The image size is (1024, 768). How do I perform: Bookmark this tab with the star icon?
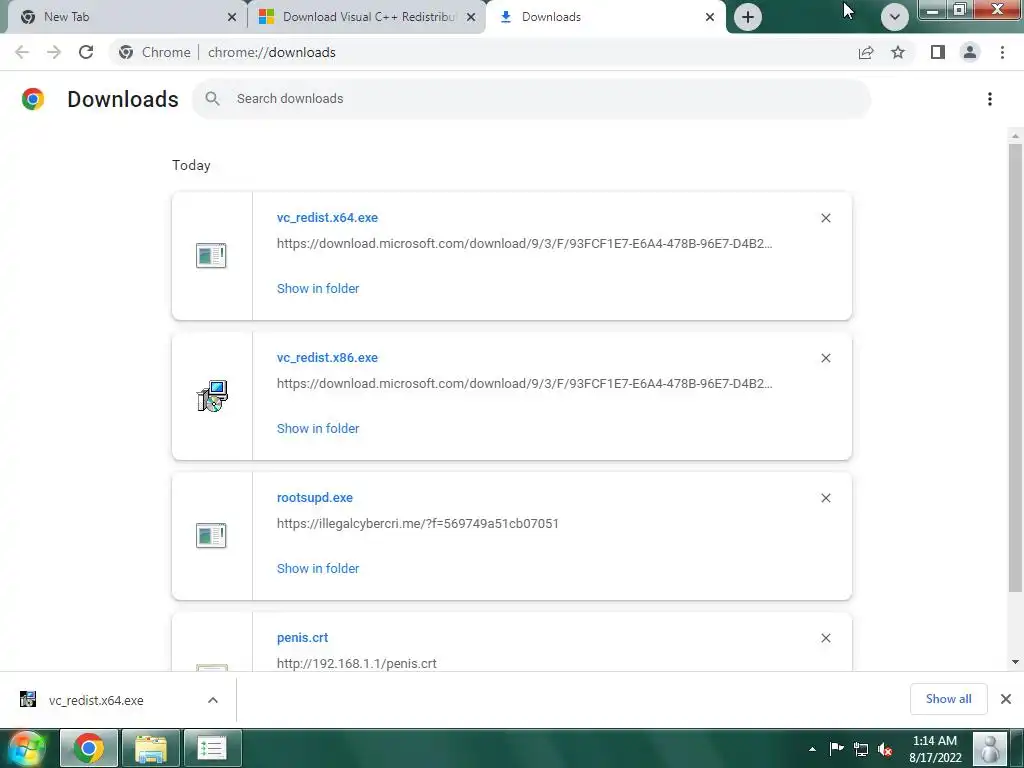898,52
